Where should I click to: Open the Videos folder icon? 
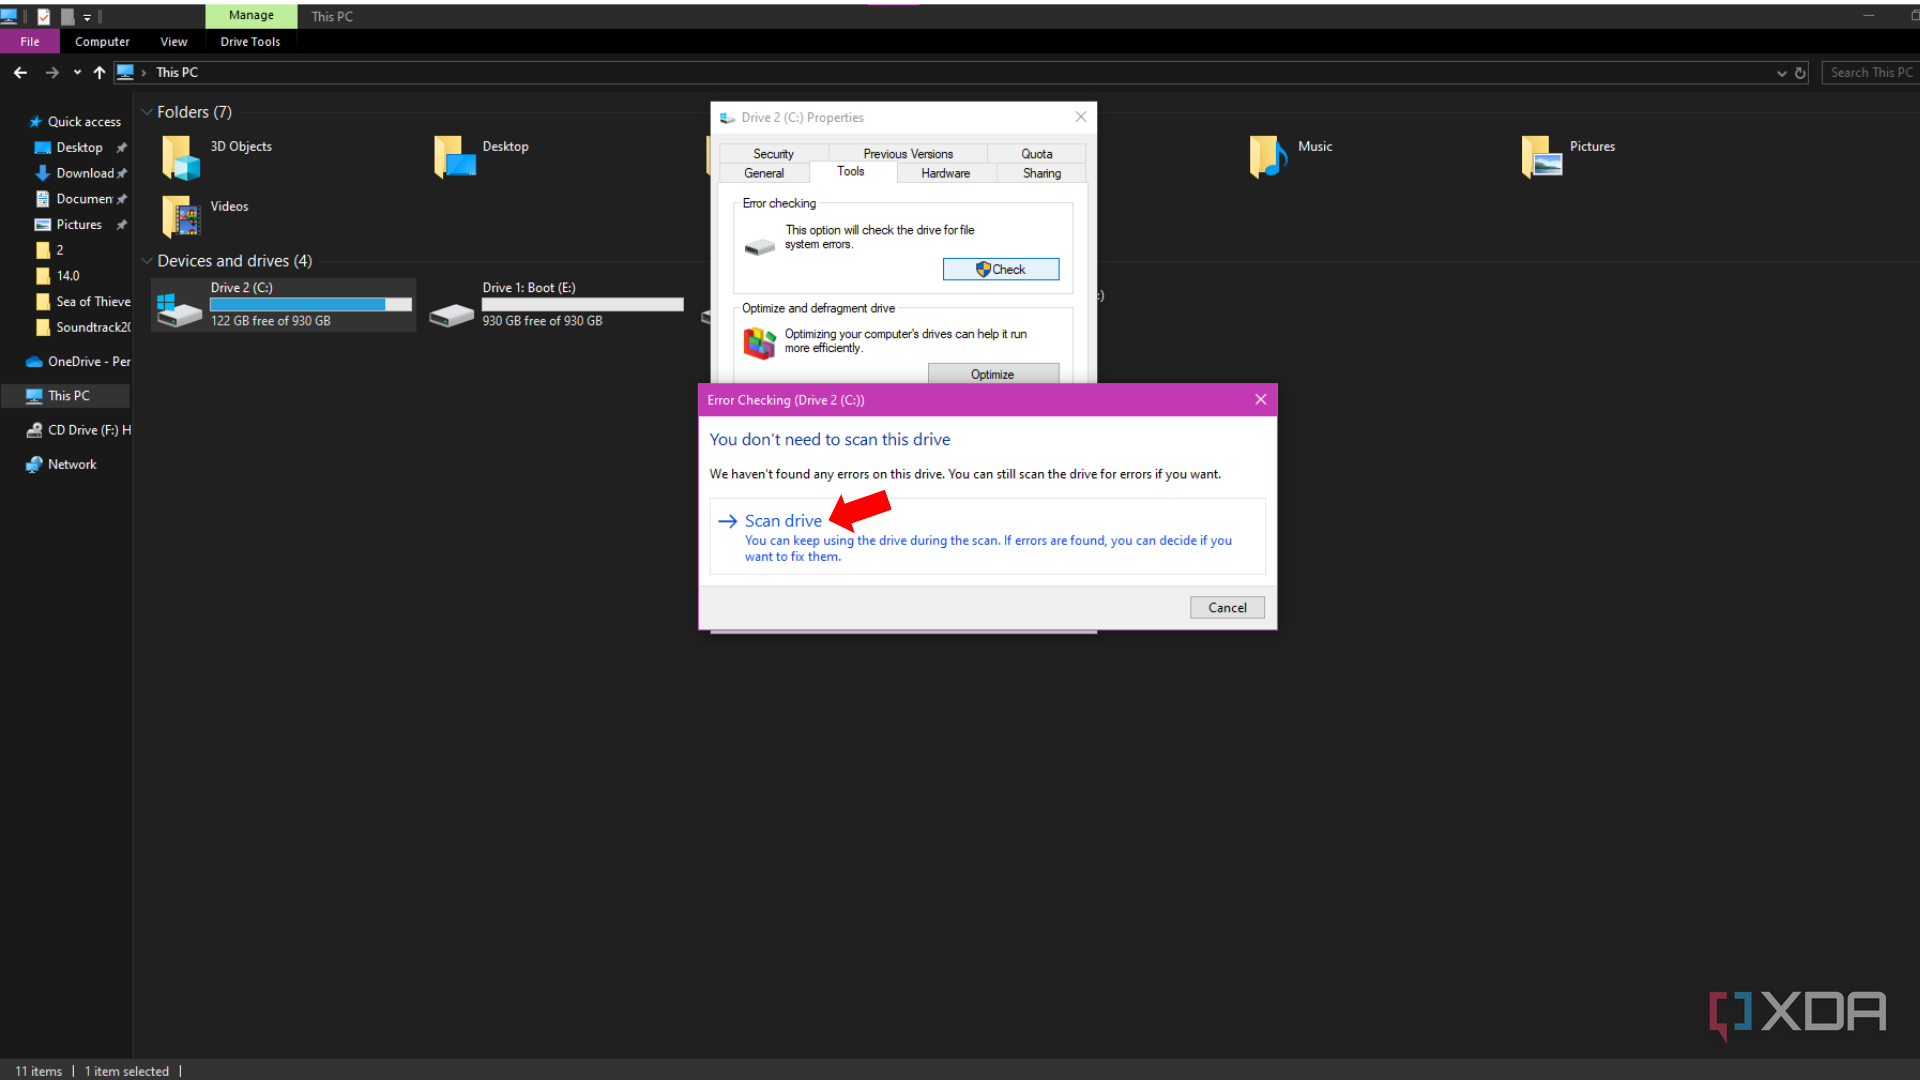click(x=181, y=216)
